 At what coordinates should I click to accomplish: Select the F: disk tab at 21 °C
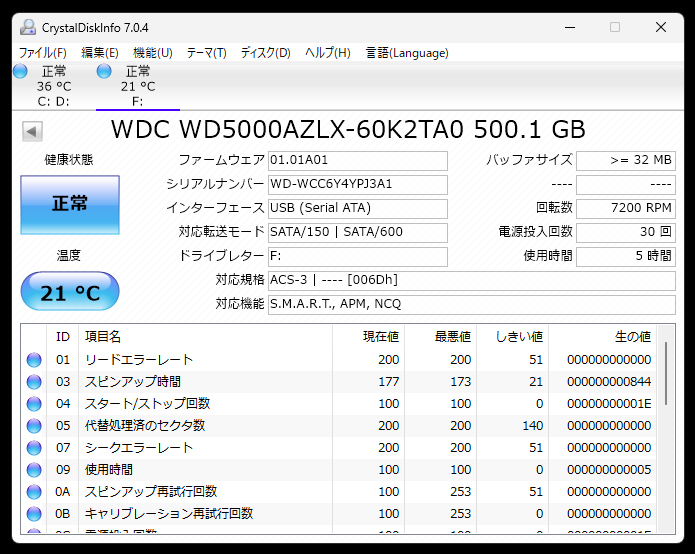138,86
